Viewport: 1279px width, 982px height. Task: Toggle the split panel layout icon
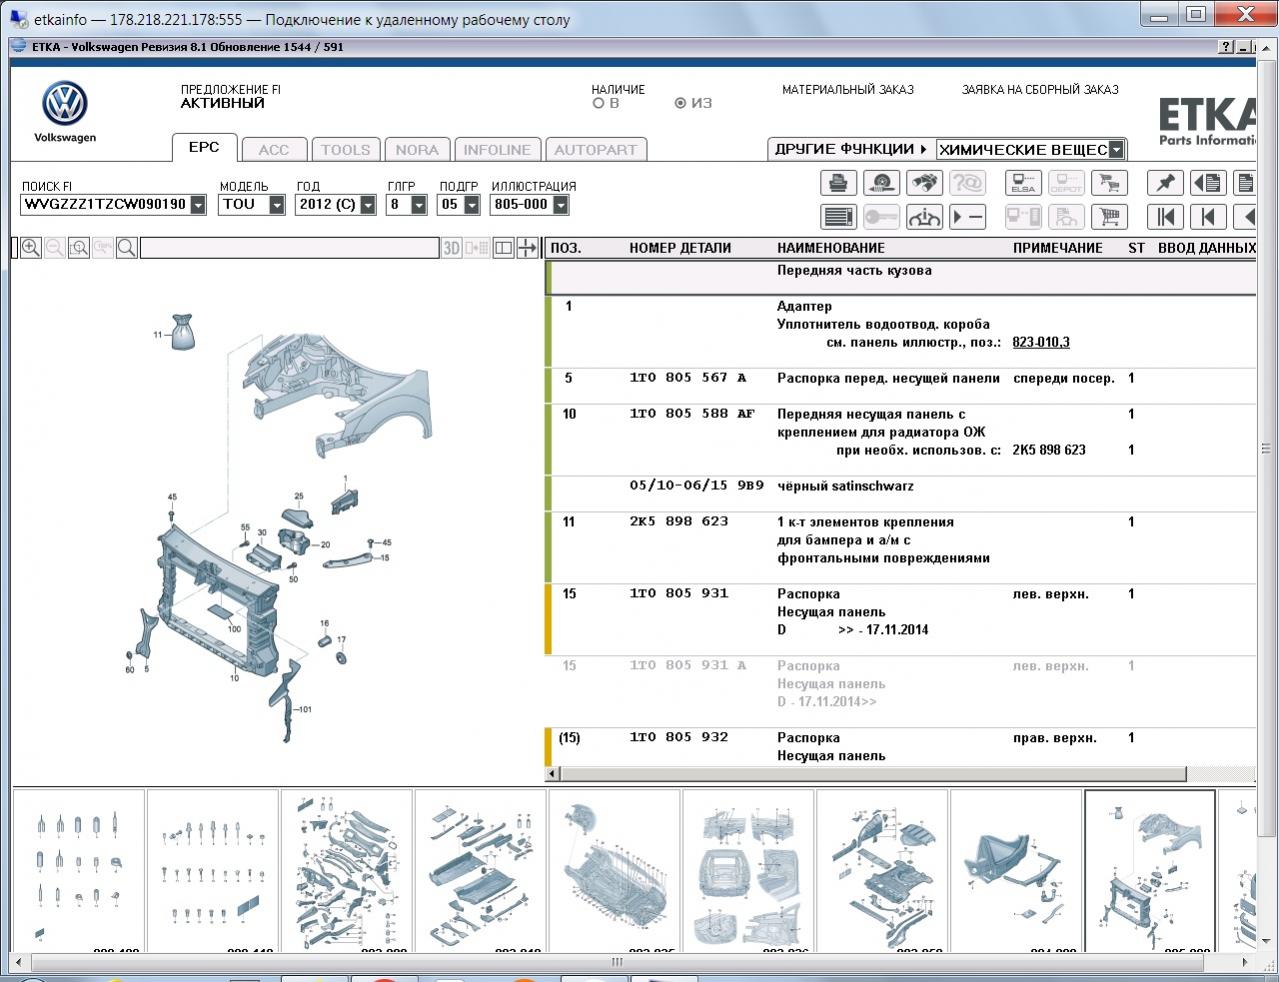[x=503, y=248]
